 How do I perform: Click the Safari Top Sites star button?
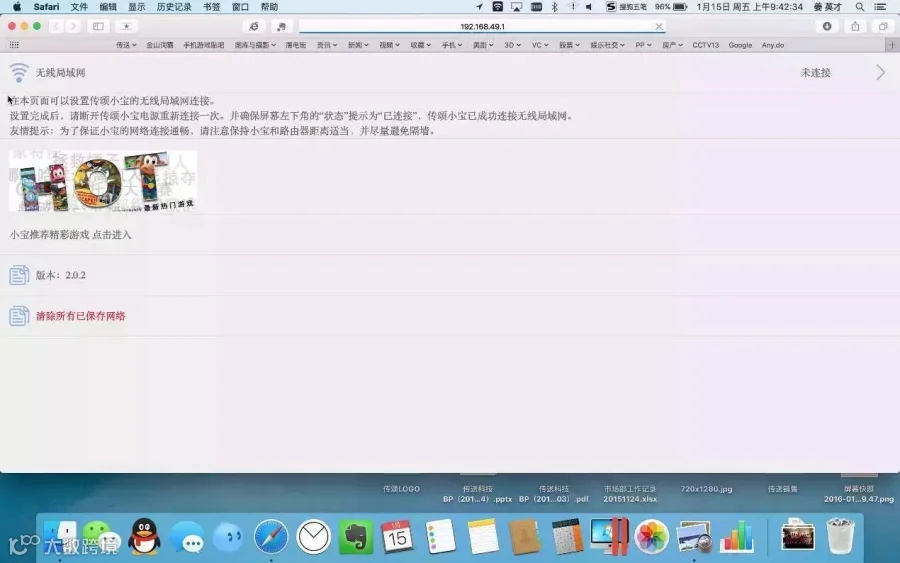coord(126,26)
